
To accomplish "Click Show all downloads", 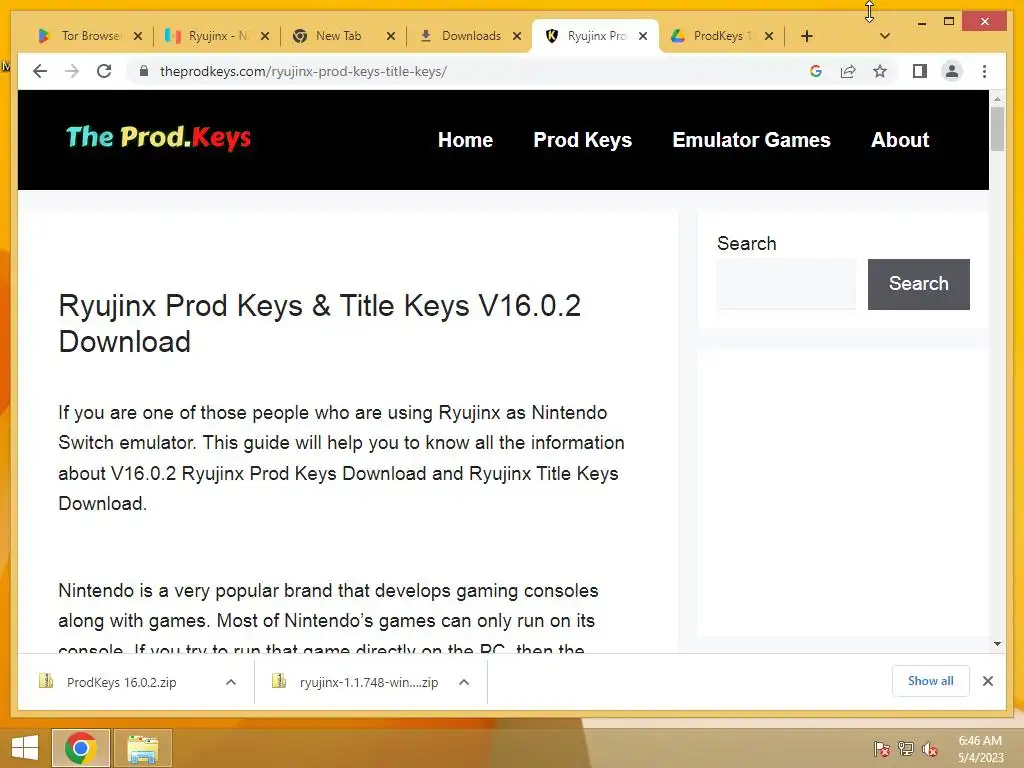I will pyautogui.click(x=931, y=681).
